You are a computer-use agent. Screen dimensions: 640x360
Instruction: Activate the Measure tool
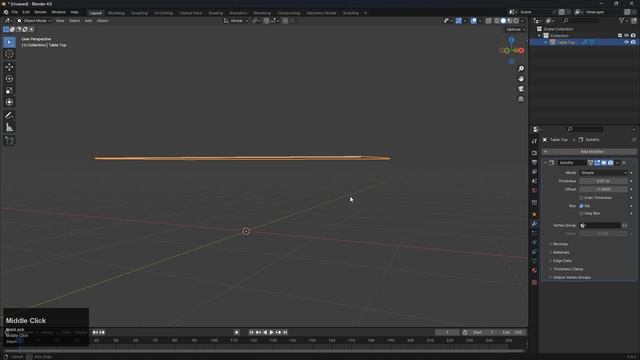pyautogui.click(x=9, y=128)
